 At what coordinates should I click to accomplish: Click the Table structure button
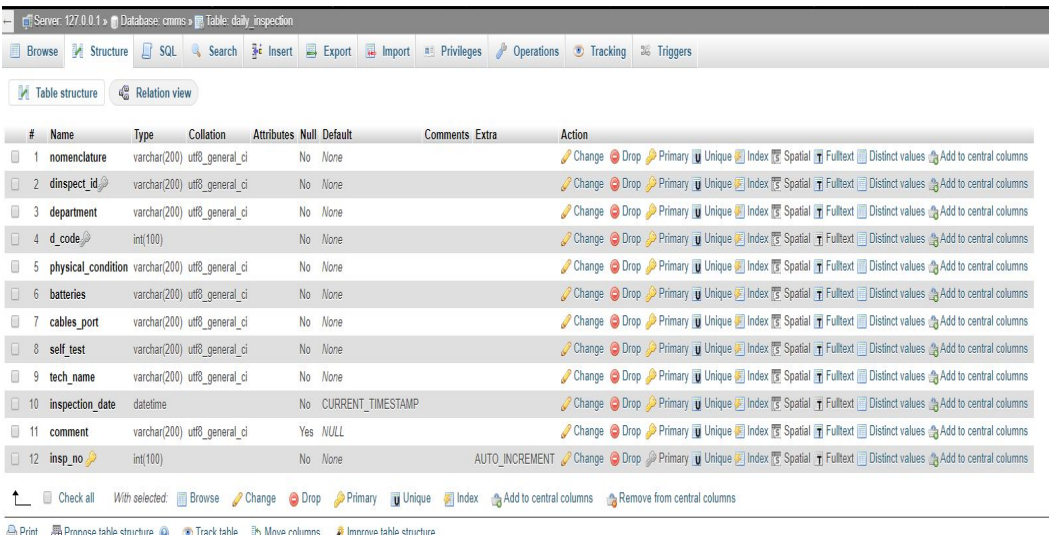[58, 93]
